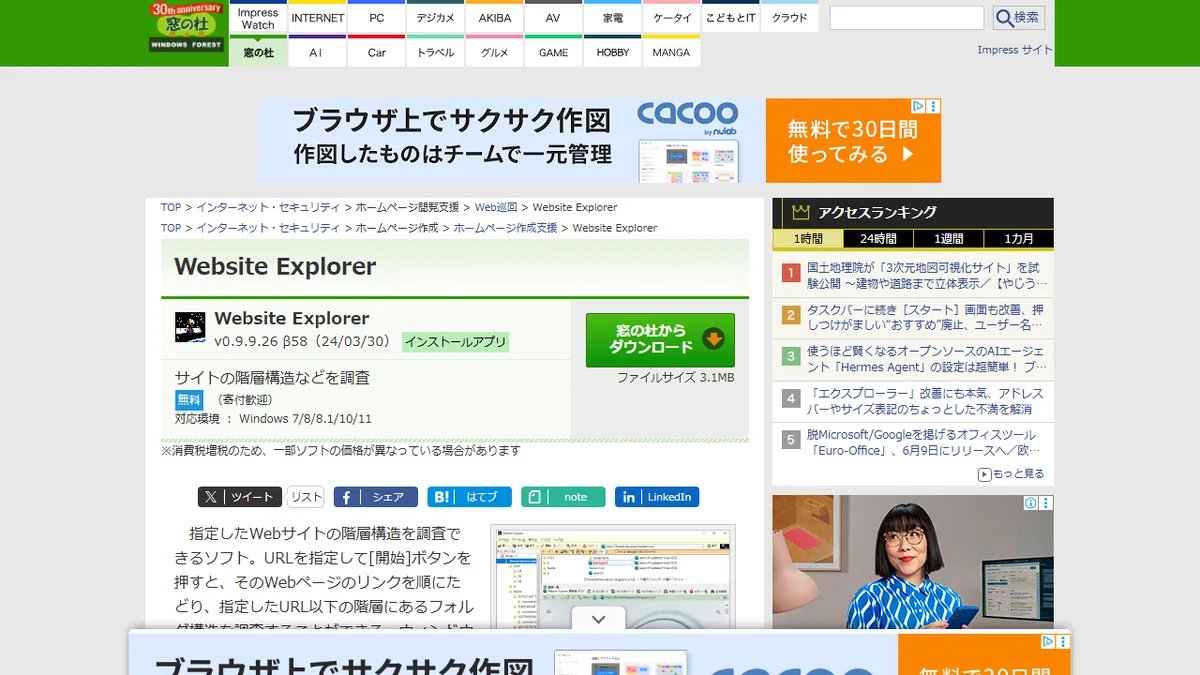The width and height of the screenshot is (1200, 675).
Task: Click the 窓の杜 30th anniversary logo
Action: 186,27
